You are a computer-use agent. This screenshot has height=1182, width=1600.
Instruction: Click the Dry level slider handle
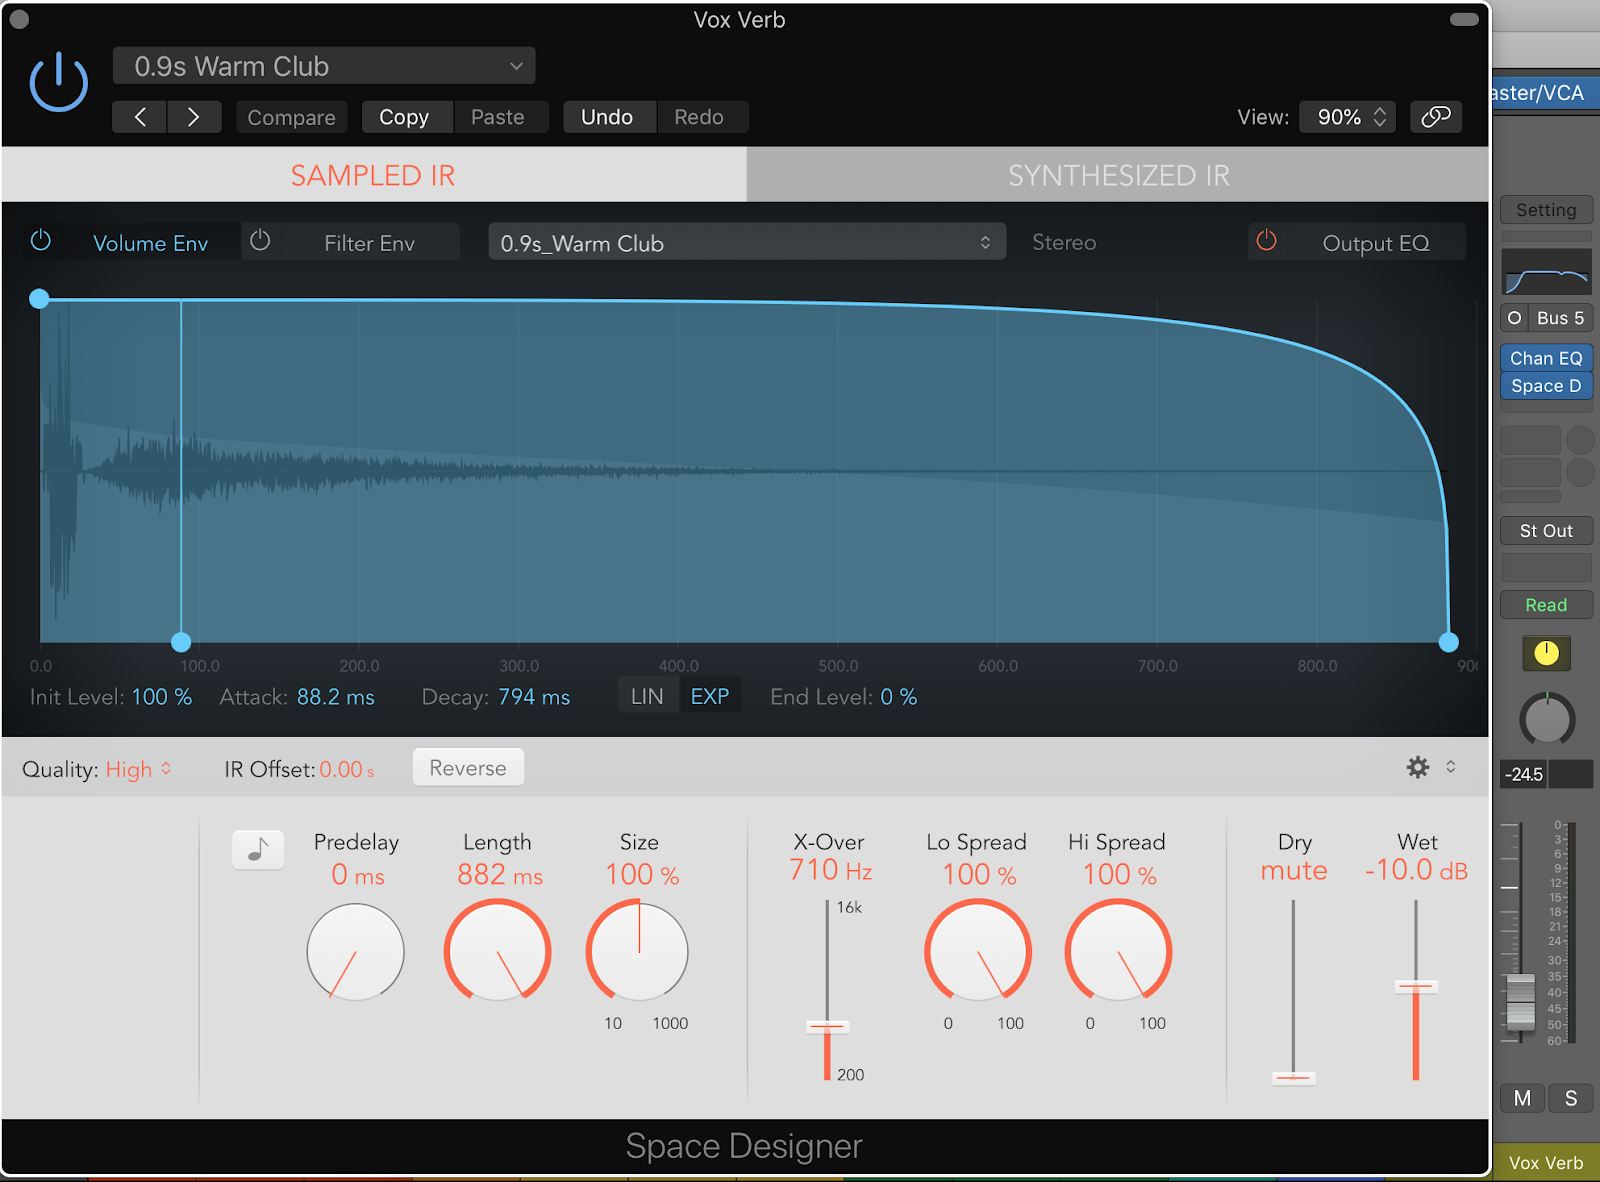click(x=1293, y=1077)
